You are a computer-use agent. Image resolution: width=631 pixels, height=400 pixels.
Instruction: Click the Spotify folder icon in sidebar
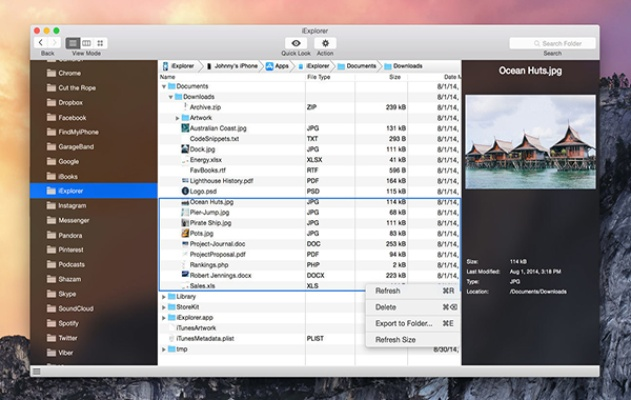coord(49,324)
